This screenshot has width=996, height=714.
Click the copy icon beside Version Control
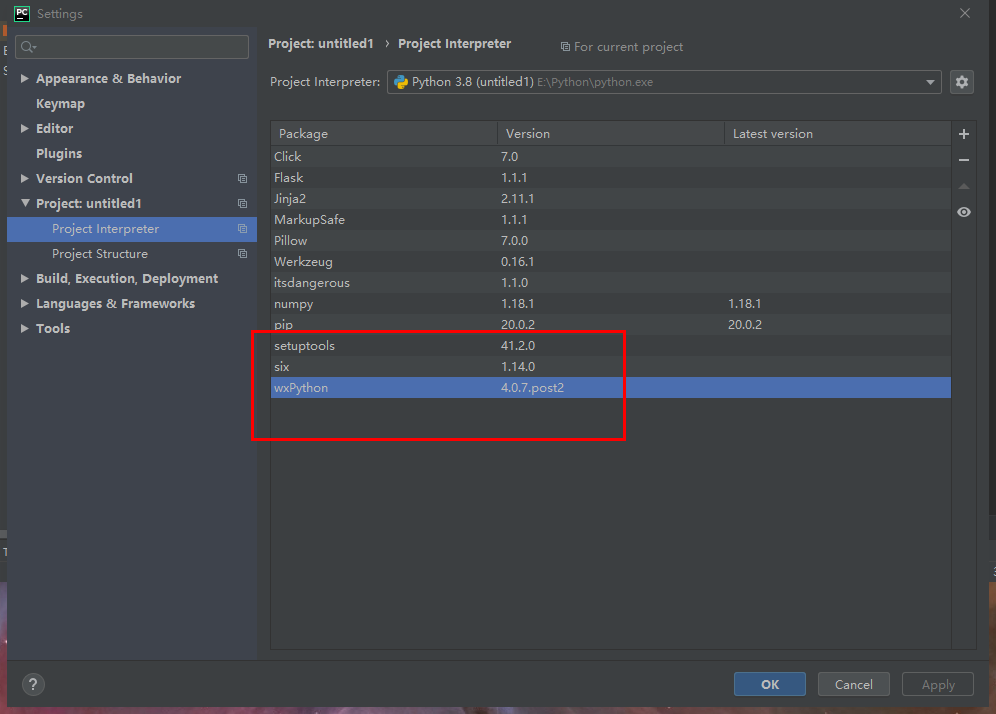pyautogui.click(x=242, y=179)
